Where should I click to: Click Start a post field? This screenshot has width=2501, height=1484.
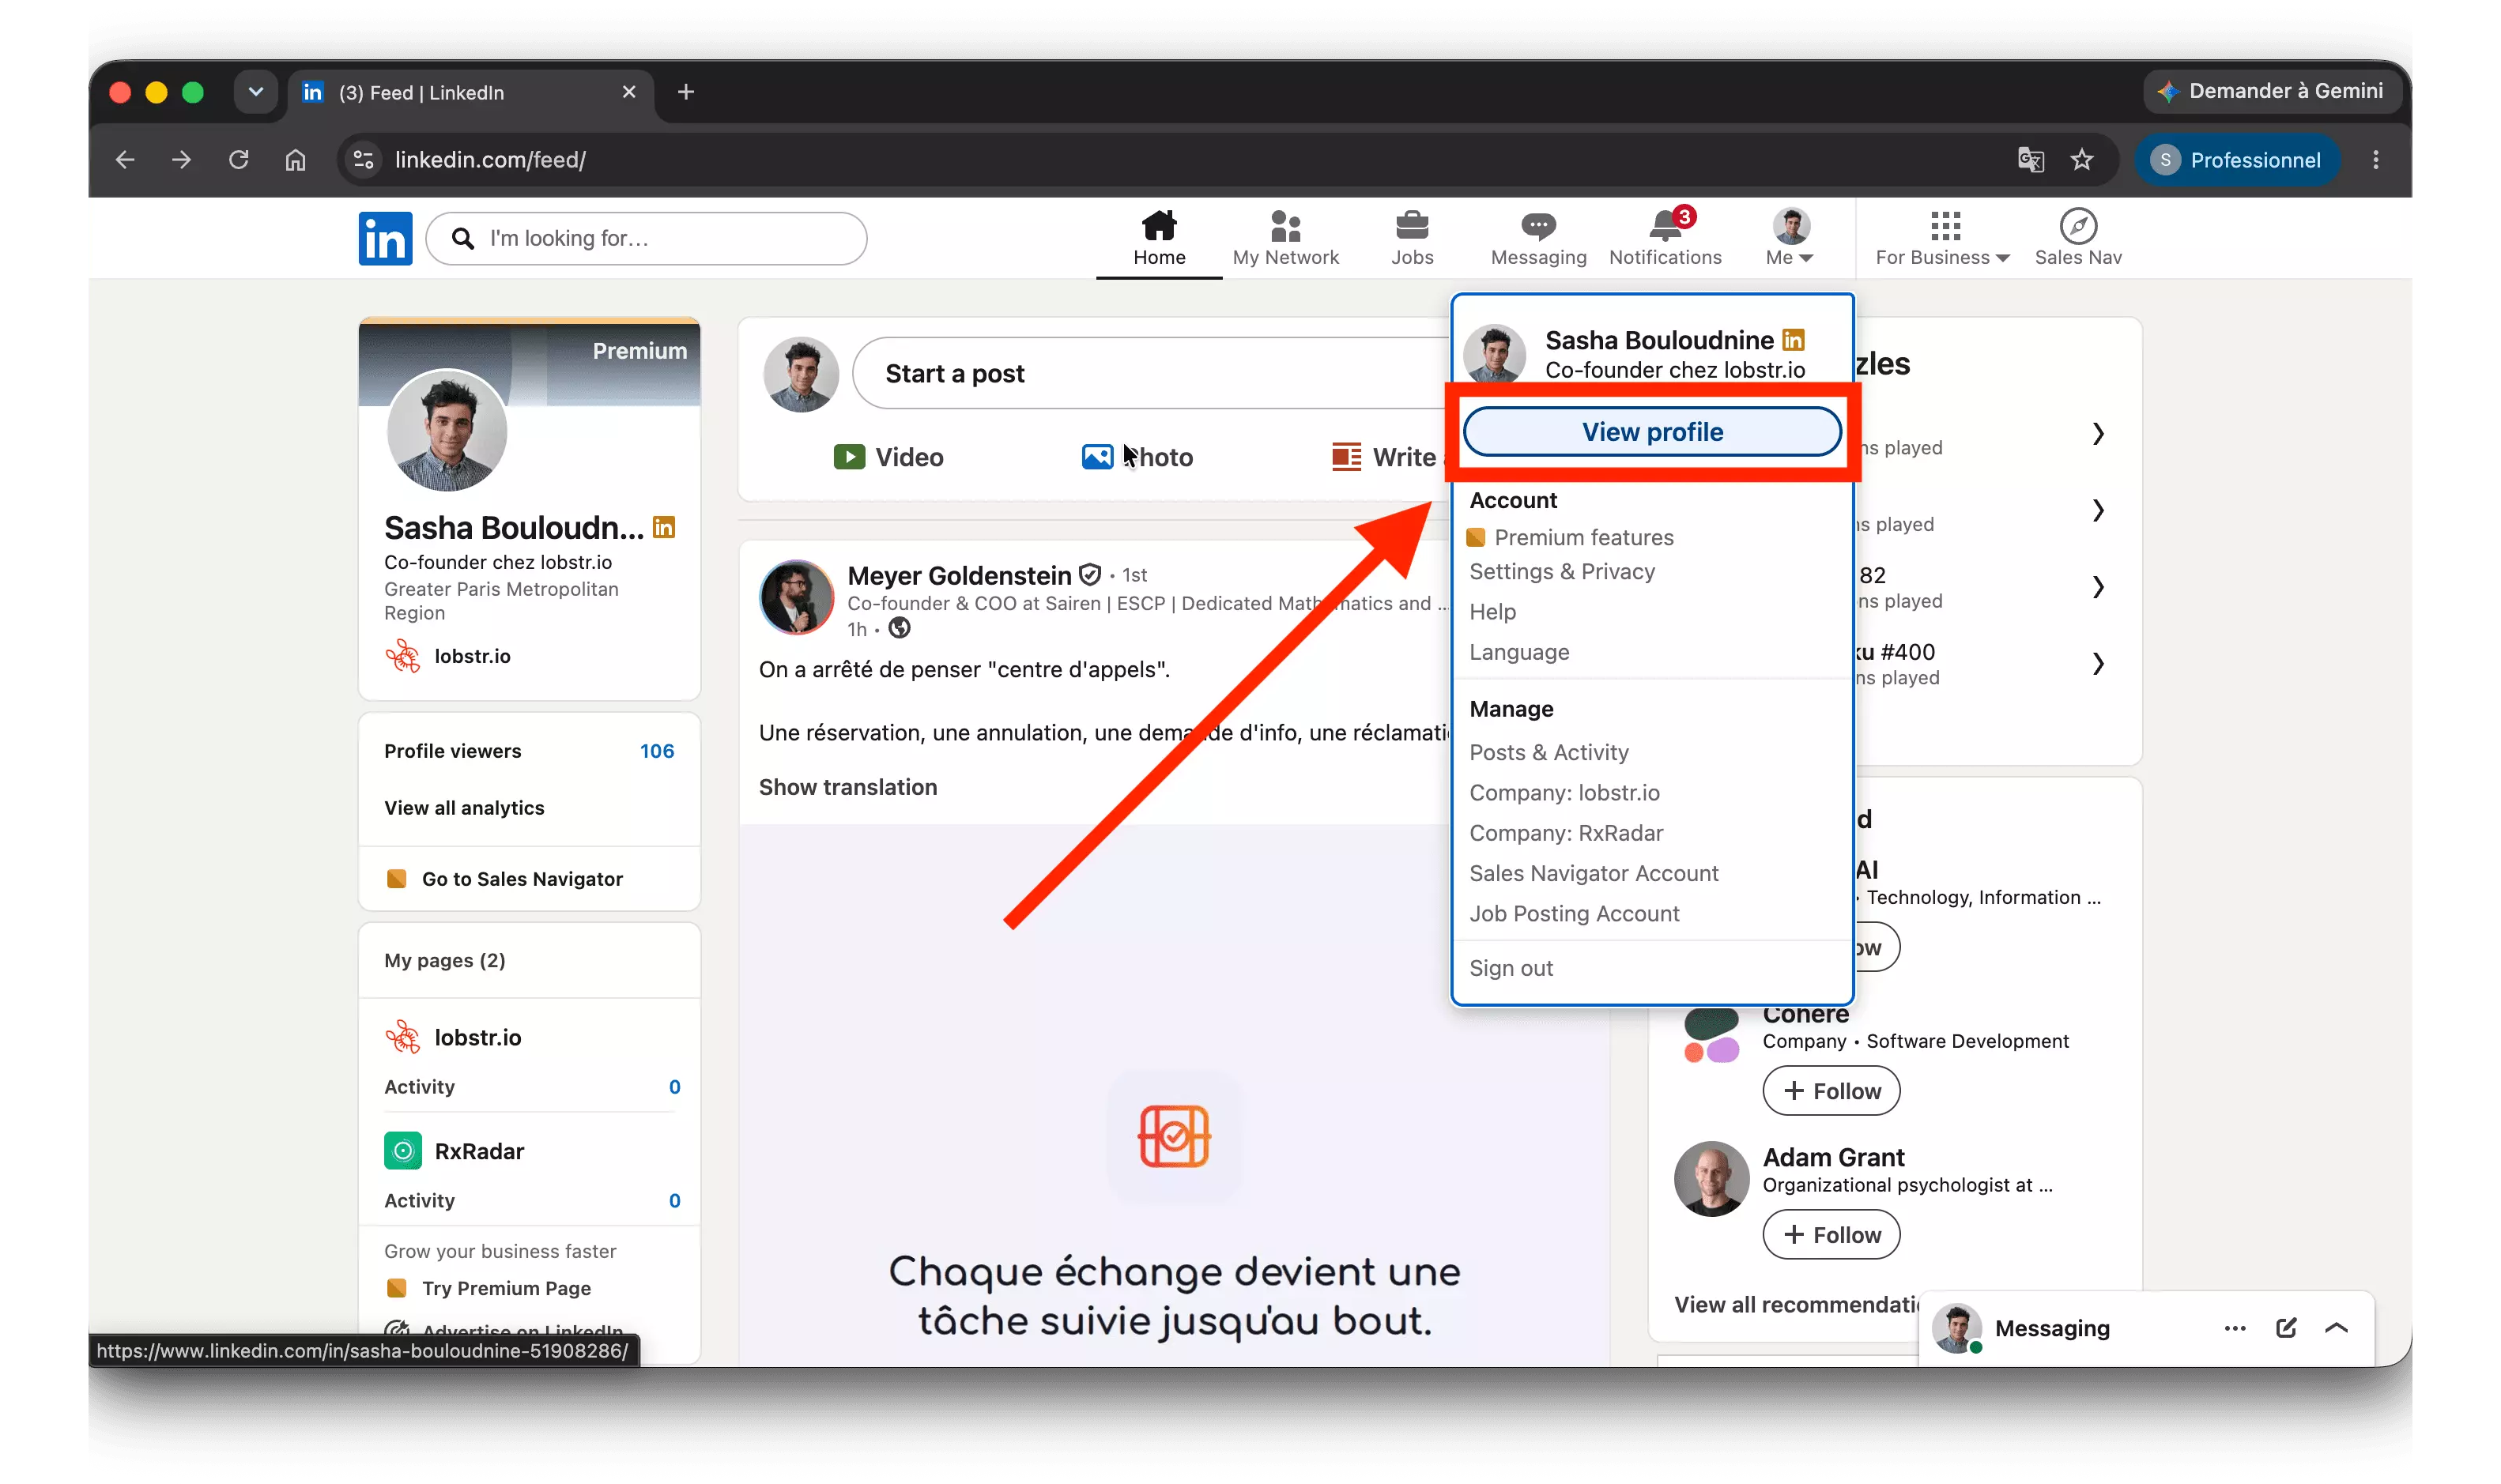tap(1150, 373)
